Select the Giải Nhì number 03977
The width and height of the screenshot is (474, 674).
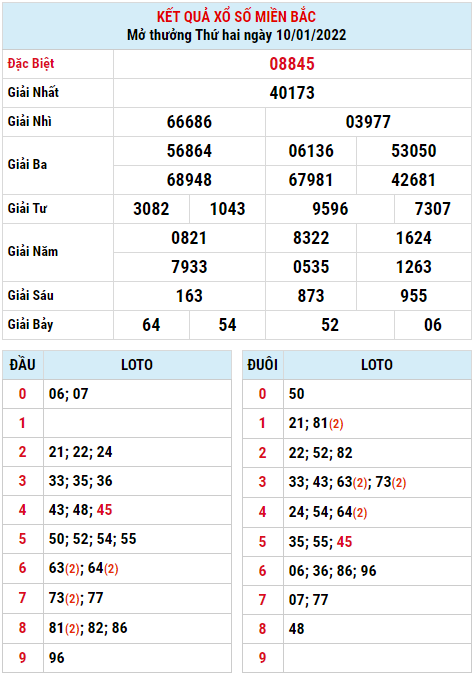(368, 122)
